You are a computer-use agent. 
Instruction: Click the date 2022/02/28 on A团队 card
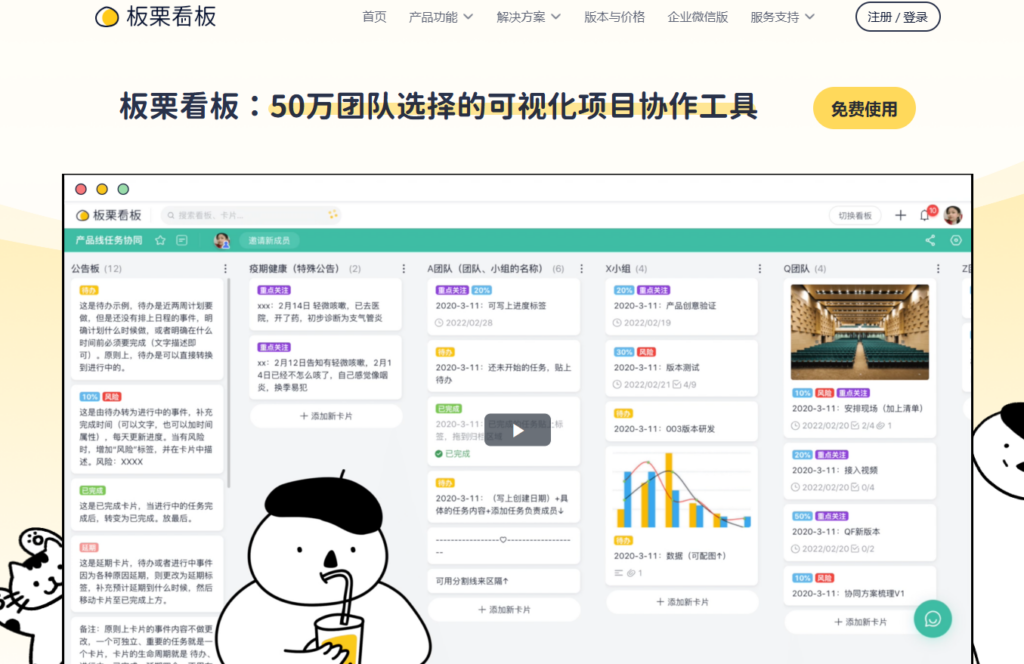click(x=464, y=323)
